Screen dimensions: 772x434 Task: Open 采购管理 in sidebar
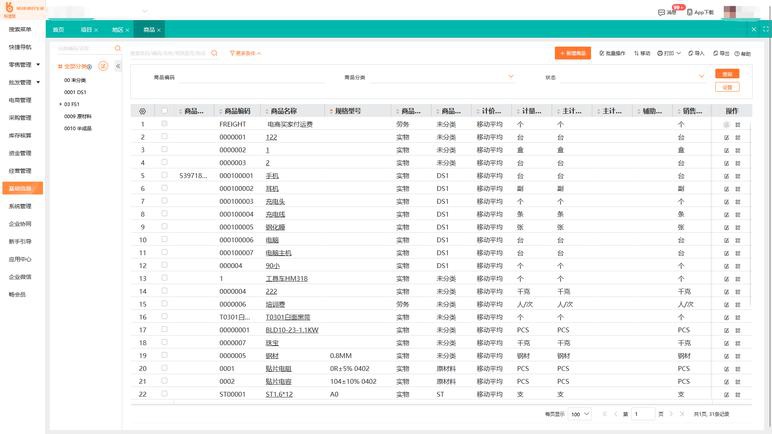pyautogui.click(x=20, y=118)
